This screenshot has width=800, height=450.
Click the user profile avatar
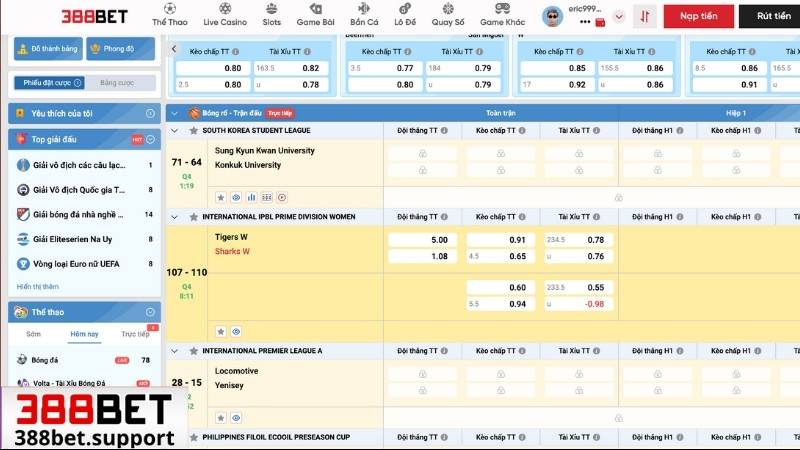(552, 17)
